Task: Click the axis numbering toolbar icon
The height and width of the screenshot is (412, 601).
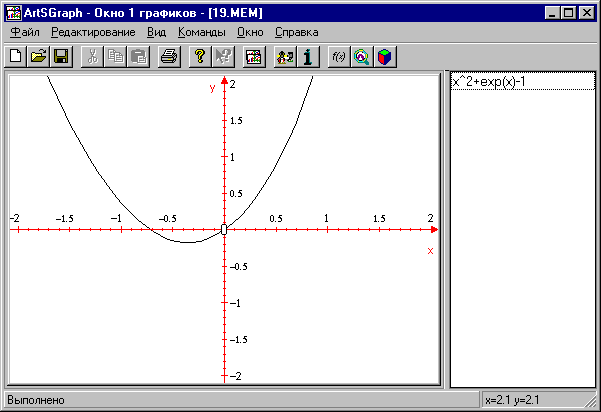Action: (x=285, y=57)
